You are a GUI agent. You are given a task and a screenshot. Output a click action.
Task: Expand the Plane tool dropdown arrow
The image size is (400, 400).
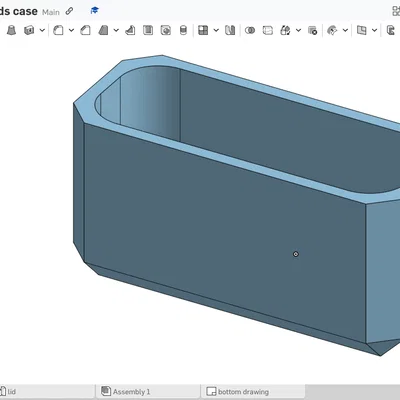pyautogui.click(x=374, y=30)
